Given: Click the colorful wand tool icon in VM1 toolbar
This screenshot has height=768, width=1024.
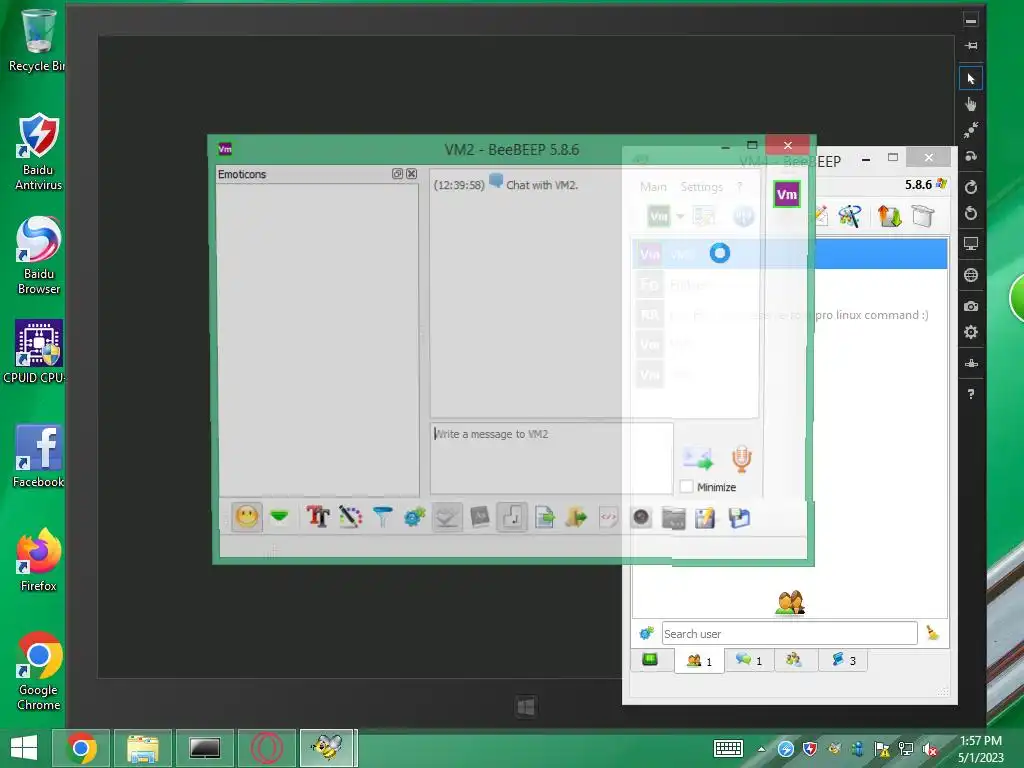Looking at the screenshot, I should tap(850, 216).
